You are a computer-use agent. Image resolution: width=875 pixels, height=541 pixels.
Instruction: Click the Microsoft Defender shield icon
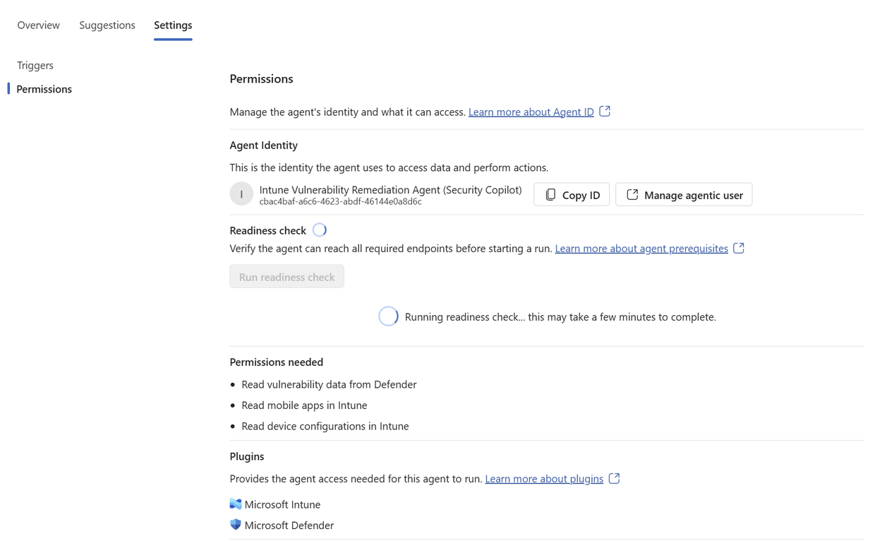[x=235, y=525]
